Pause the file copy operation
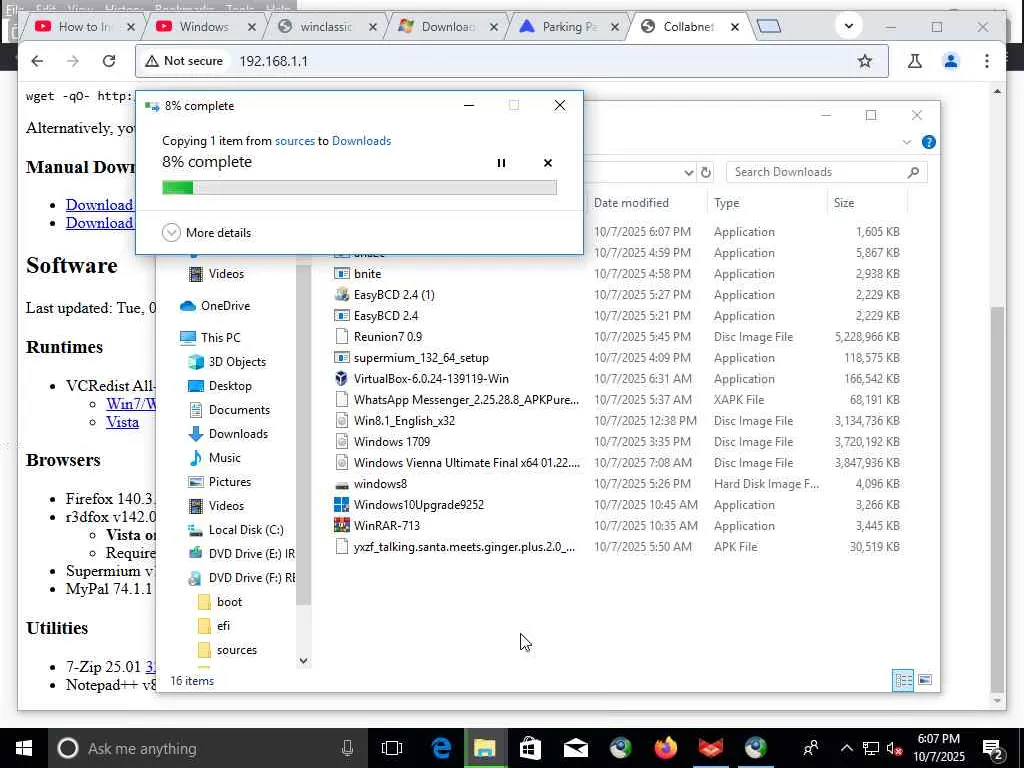 [x=501, y=163]
